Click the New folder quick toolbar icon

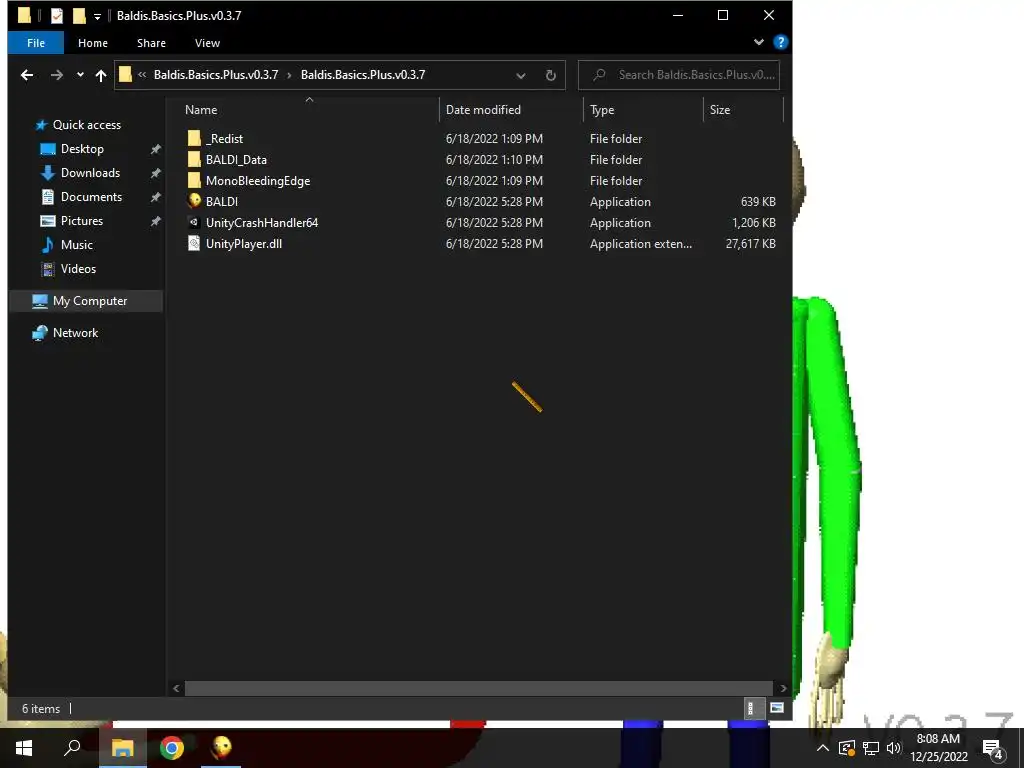click(x=79, y=16)
